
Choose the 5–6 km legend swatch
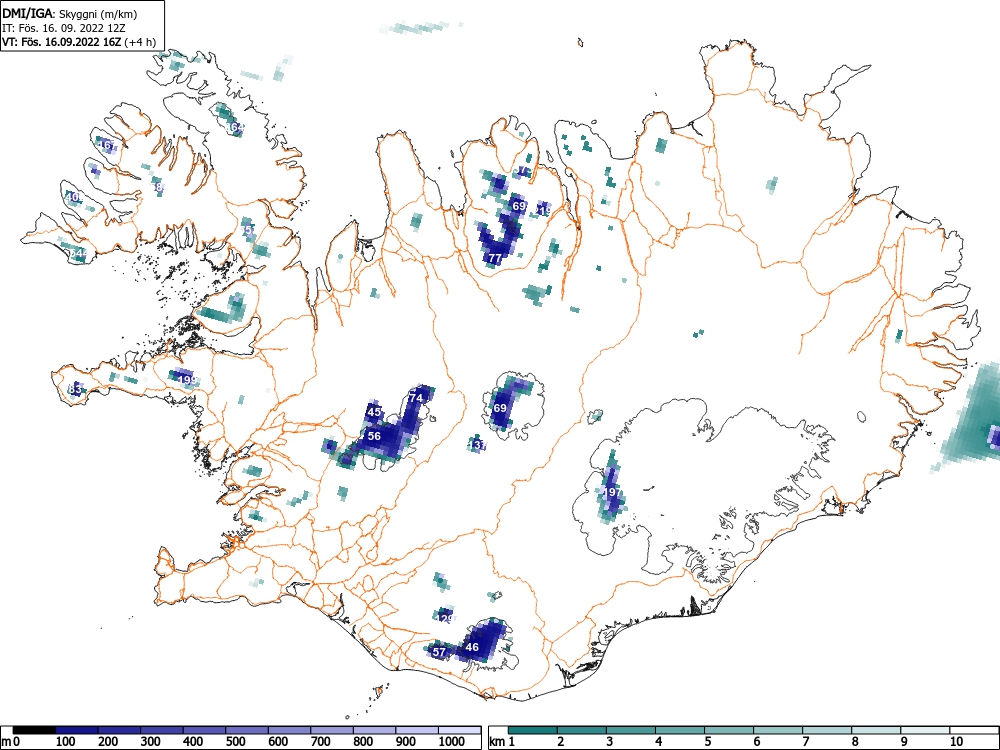click(729, 730)
